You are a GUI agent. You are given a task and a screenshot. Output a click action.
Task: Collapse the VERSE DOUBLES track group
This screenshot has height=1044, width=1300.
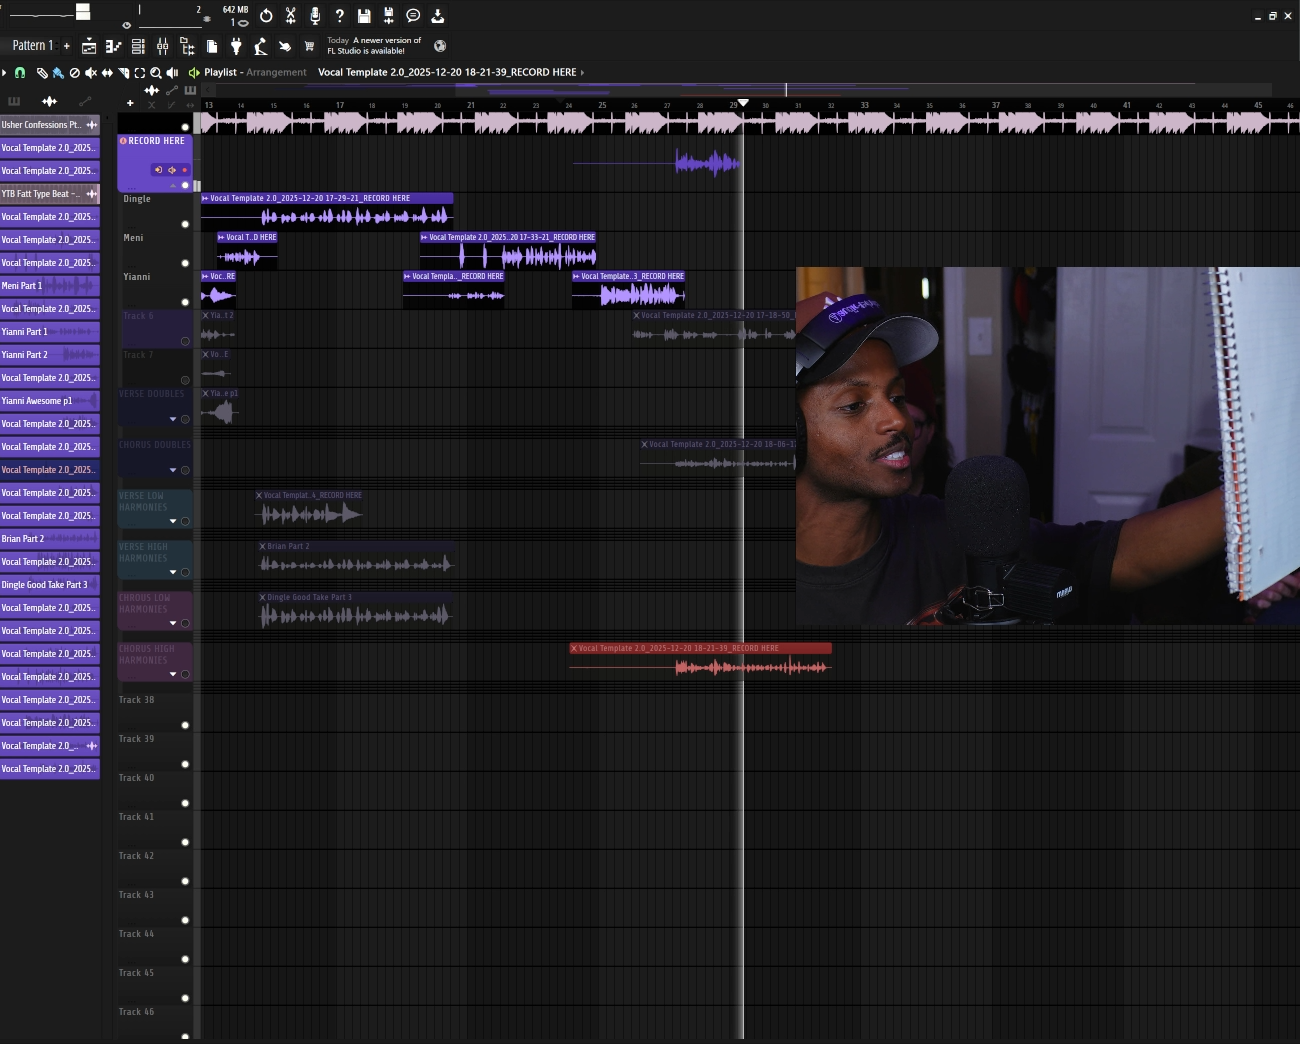[173, 419]
